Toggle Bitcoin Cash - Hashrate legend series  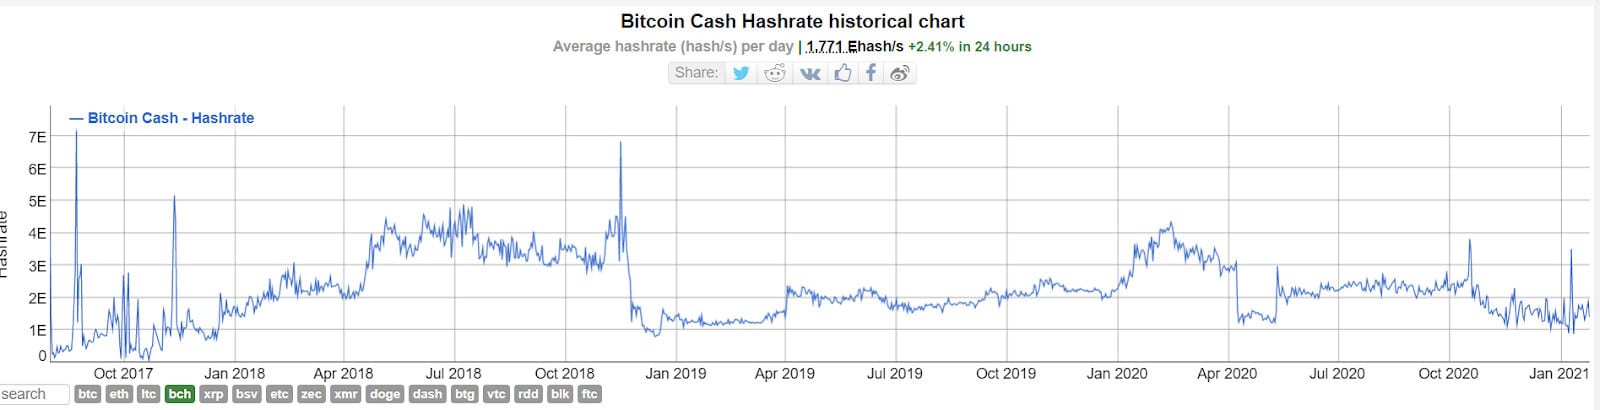161,118
